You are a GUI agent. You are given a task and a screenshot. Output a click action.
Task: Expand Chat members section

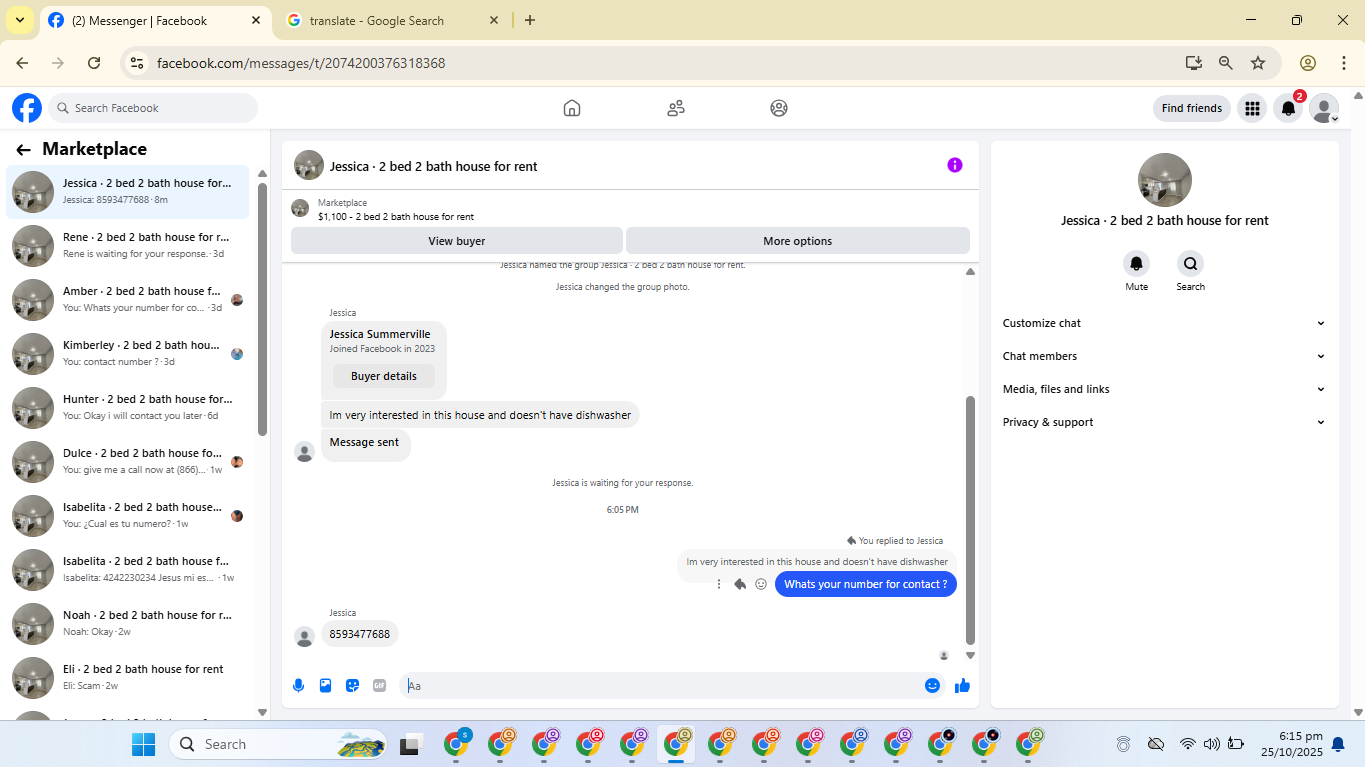click(1164, 356)
